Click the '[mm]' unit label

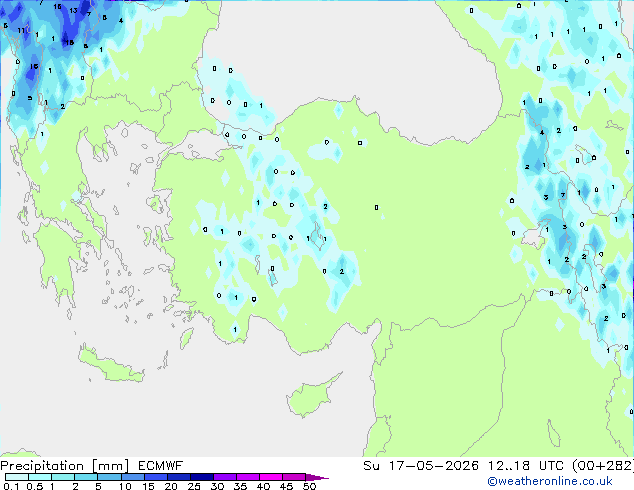click(x=110, y=466)
